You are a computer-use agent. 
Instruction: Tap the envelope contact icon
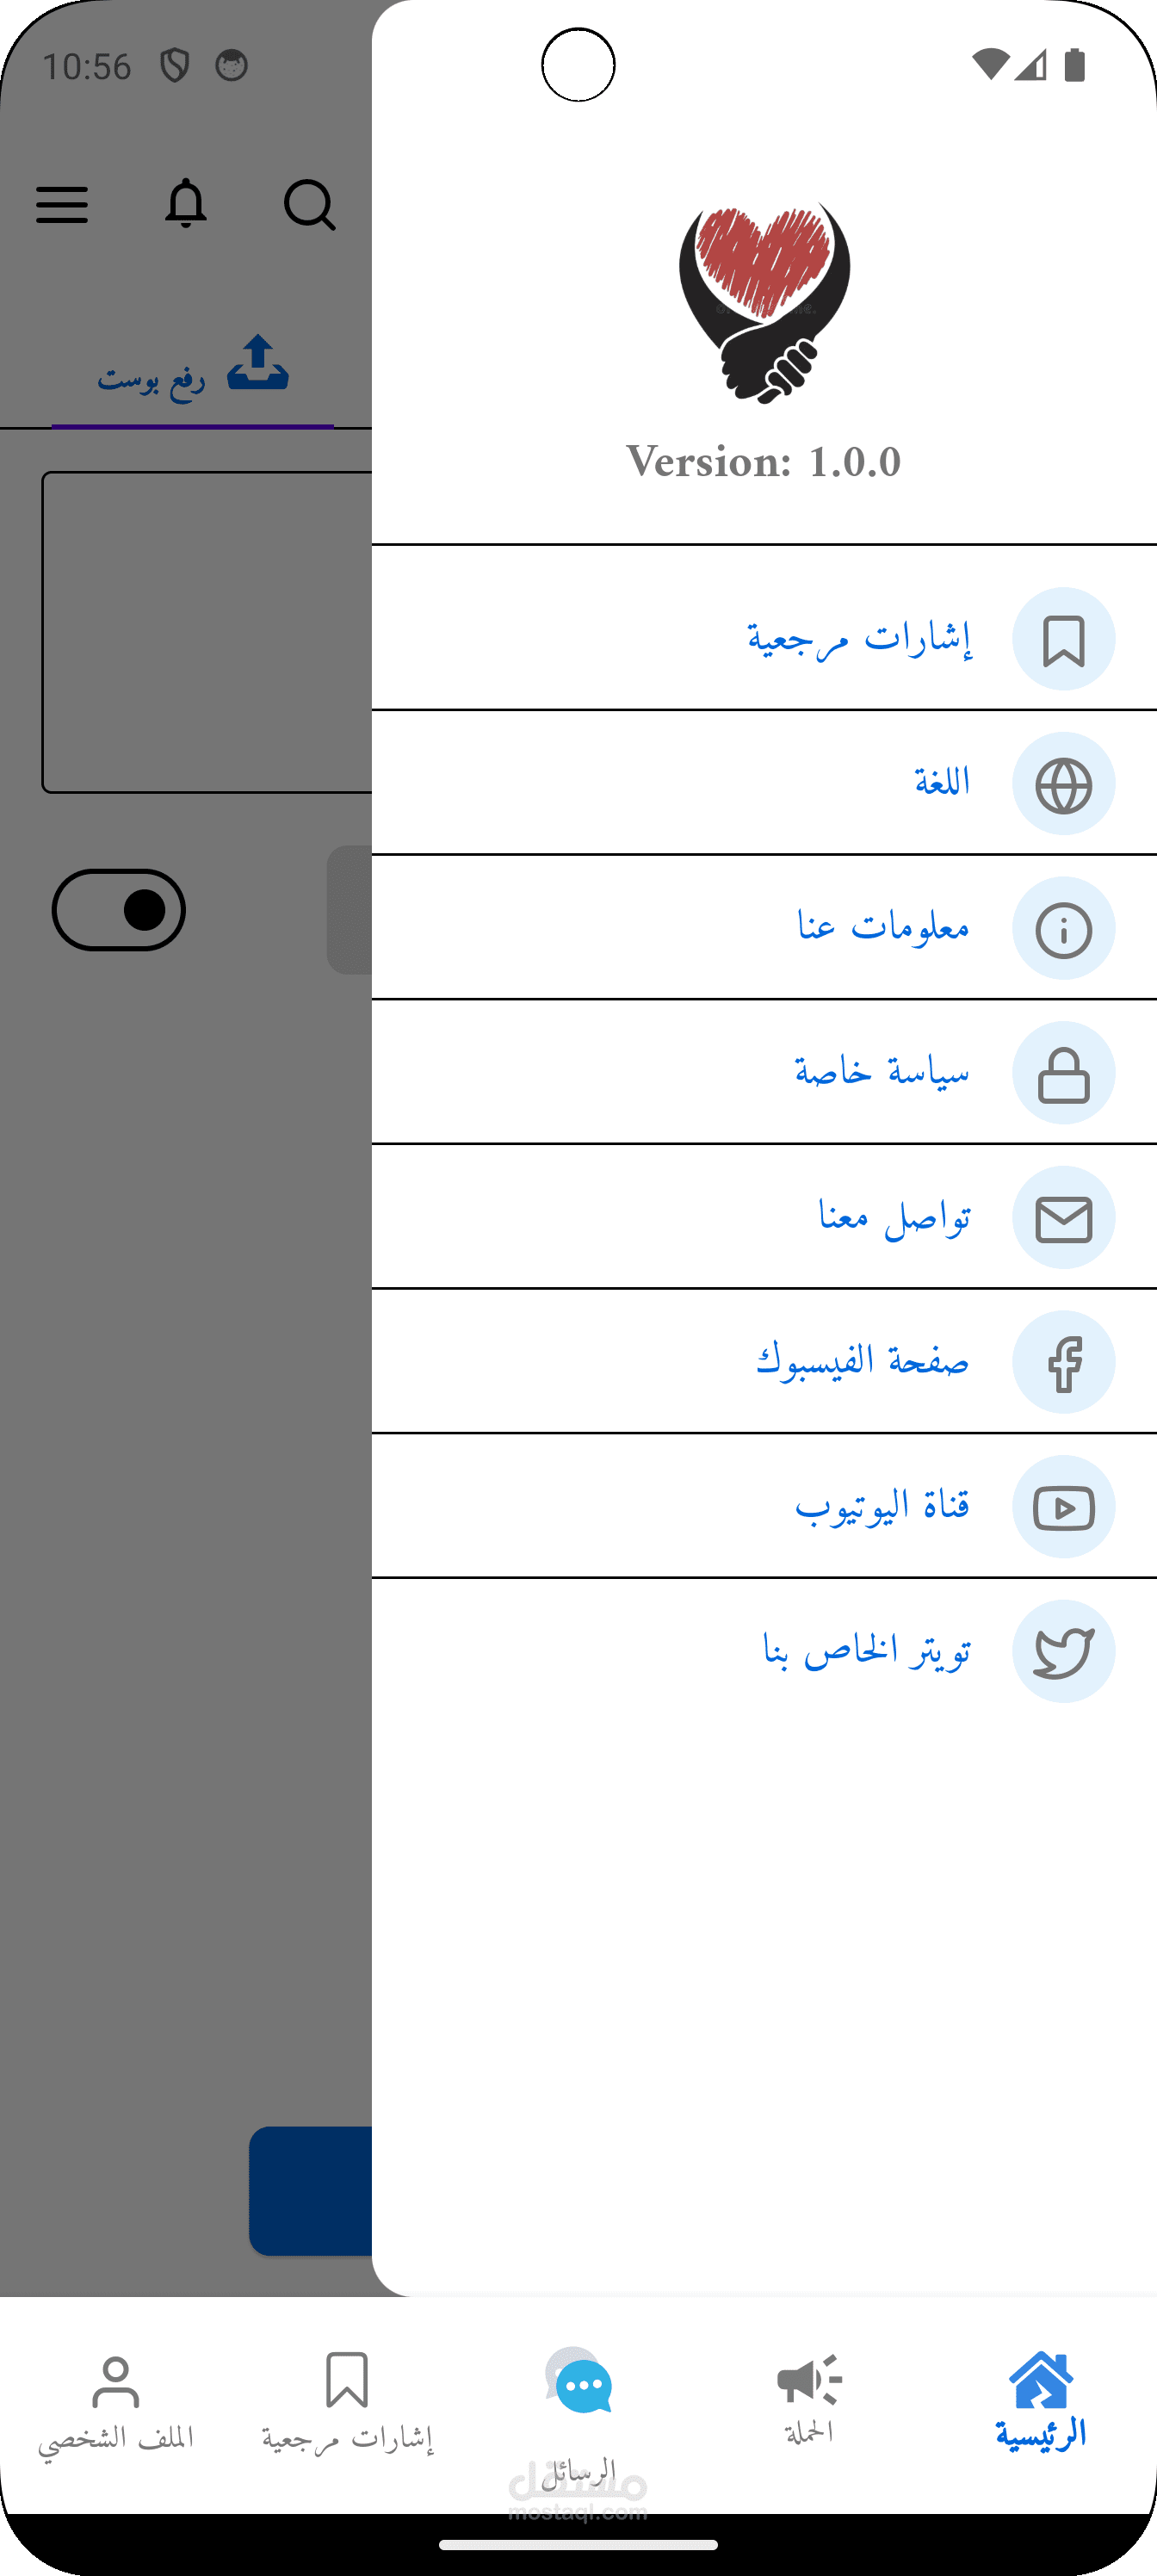click(x=1063, y=1218)
